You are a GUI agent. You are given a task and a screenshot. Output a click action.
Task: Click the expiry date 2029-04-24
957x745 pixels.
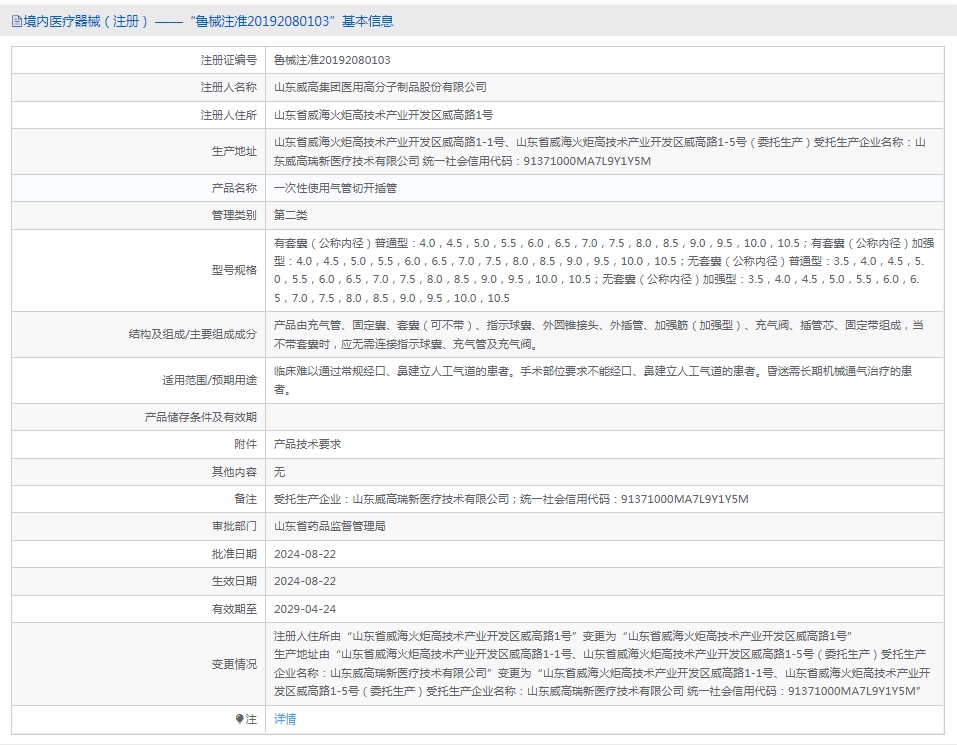click(305, 609)
